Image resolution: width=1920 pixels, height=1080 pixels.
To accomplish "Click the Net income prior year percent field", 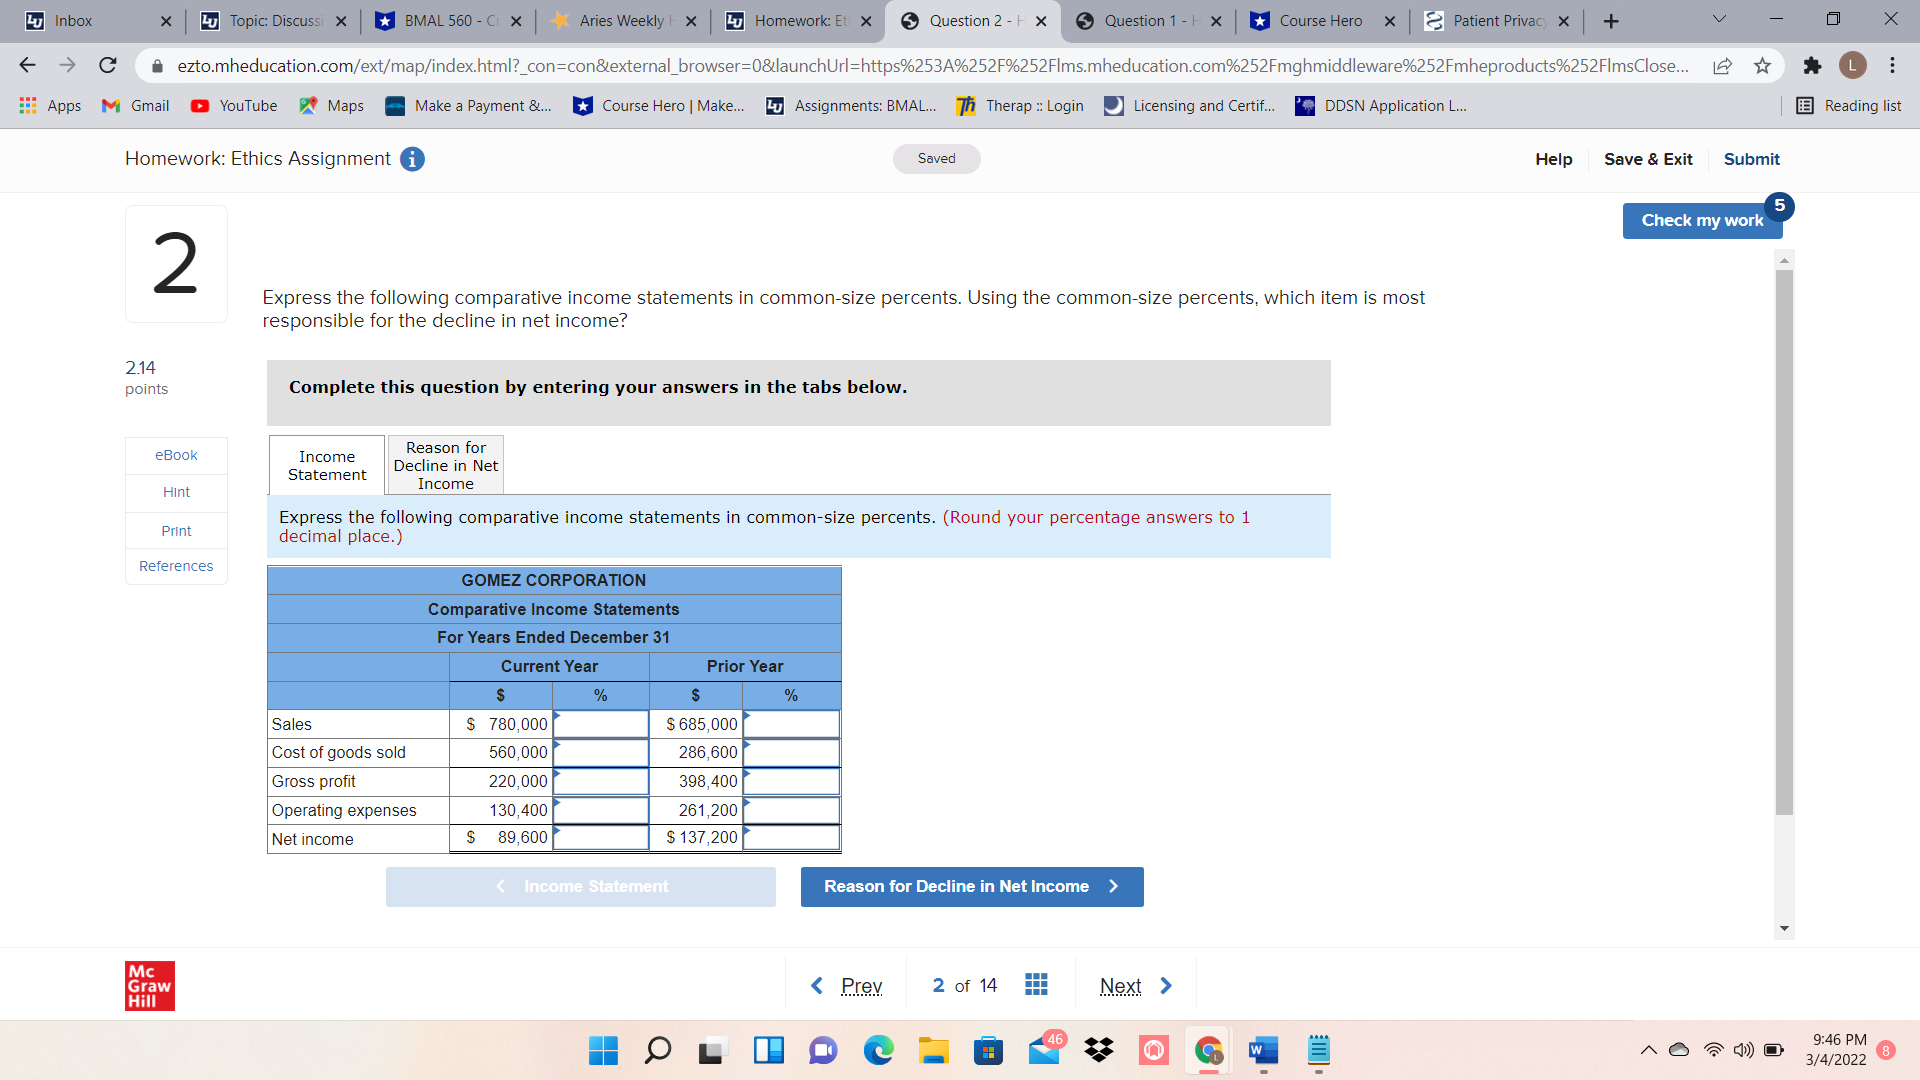I will pos(791,838).
